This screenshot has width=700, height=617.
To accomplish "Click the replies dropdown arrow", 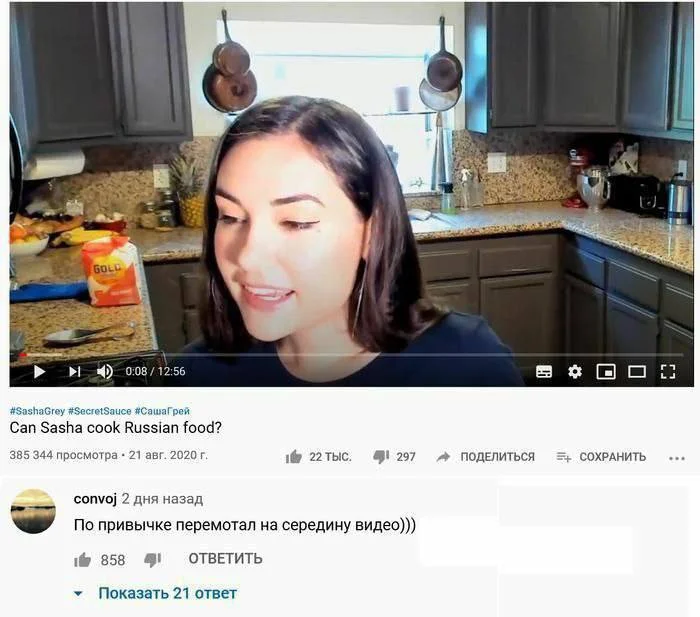I will tap(79, 594).
